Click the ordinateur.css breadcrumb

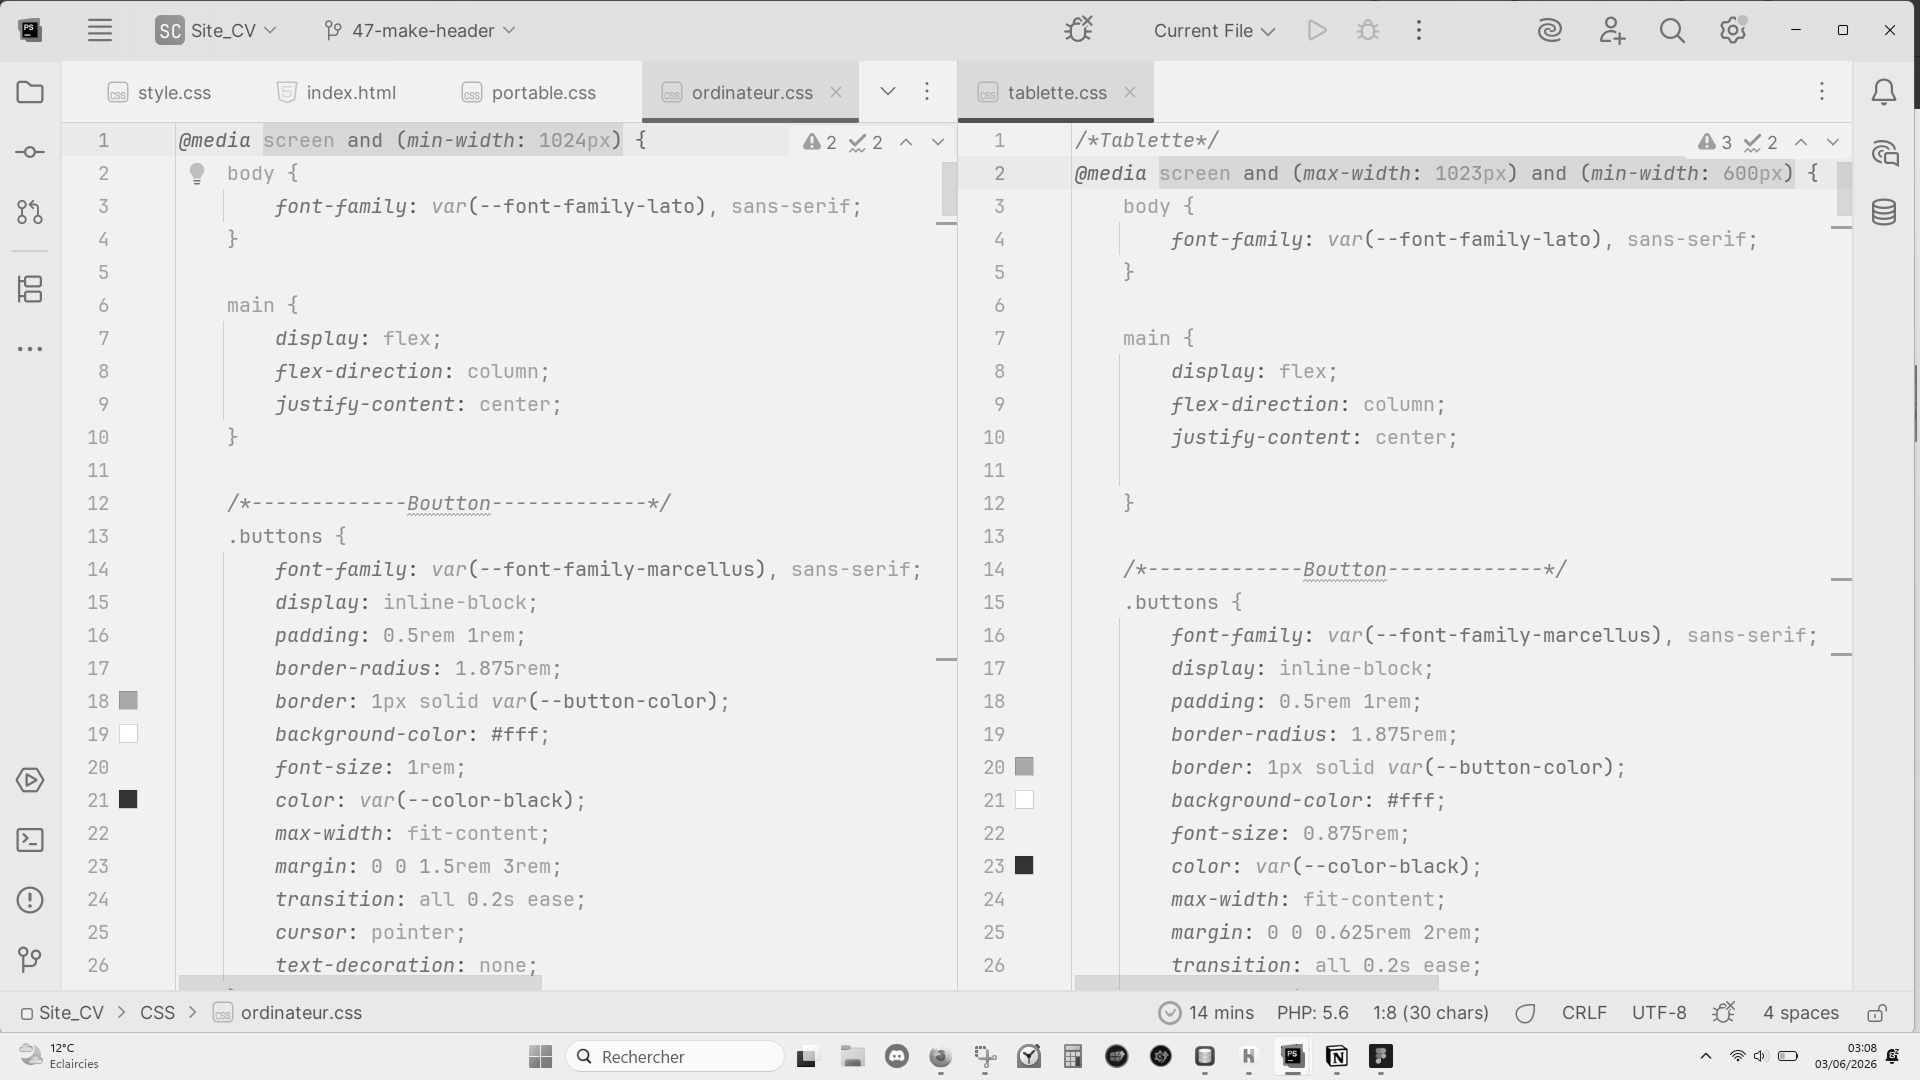pos(288,1013)
